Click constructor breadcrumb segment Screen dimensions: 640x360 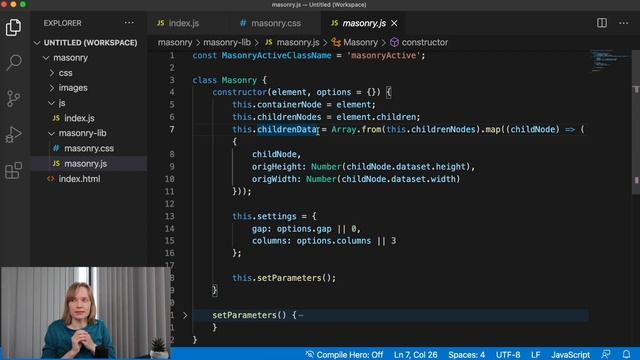[424, 42]
